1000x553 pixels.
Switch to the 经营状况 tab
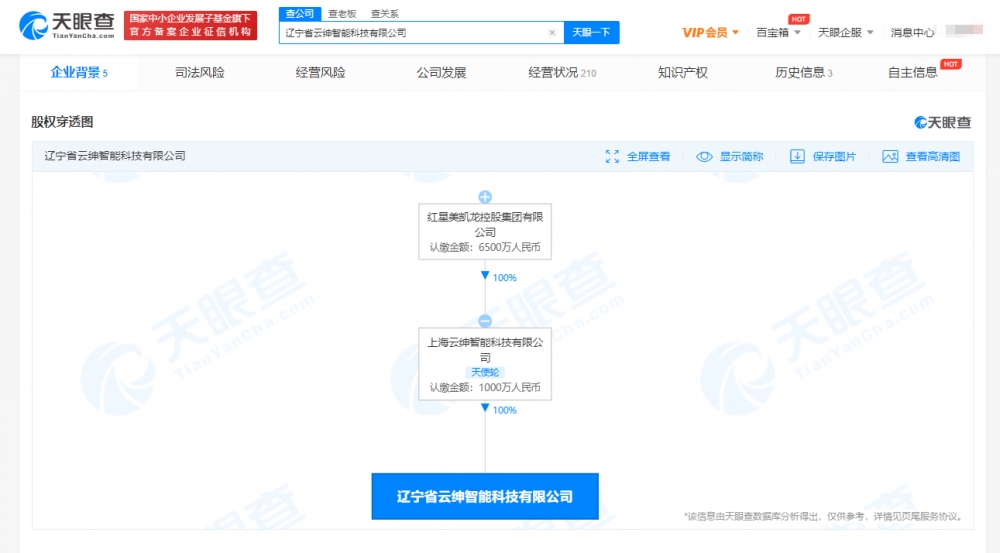point(562,73)
